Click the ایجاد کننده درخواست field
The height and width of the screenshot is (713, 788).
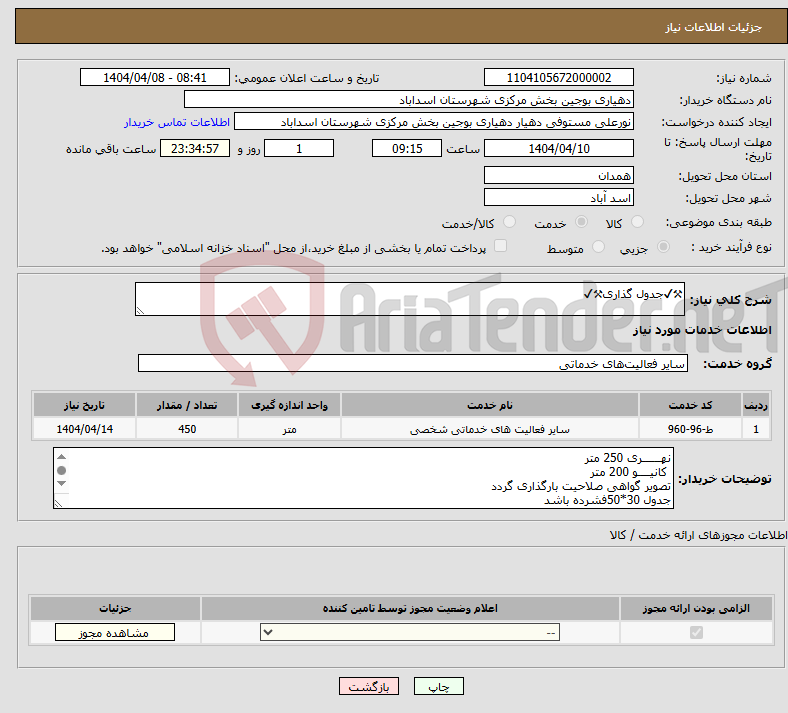[434, 122]
